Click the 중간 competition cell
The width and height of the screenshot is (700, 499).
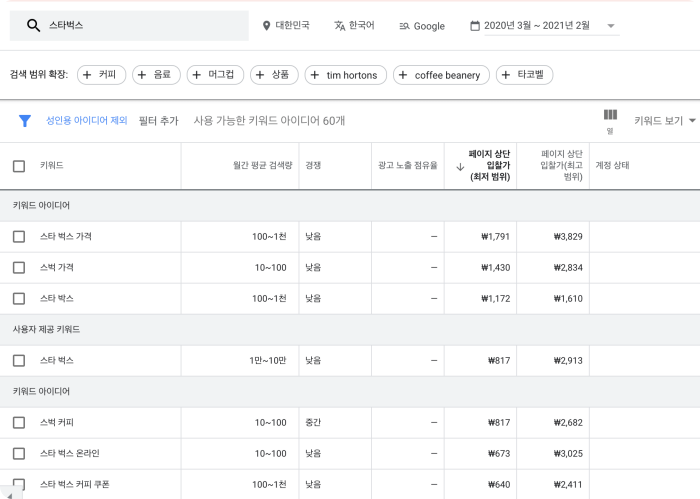pyautogui.click(x=313, y=422)
